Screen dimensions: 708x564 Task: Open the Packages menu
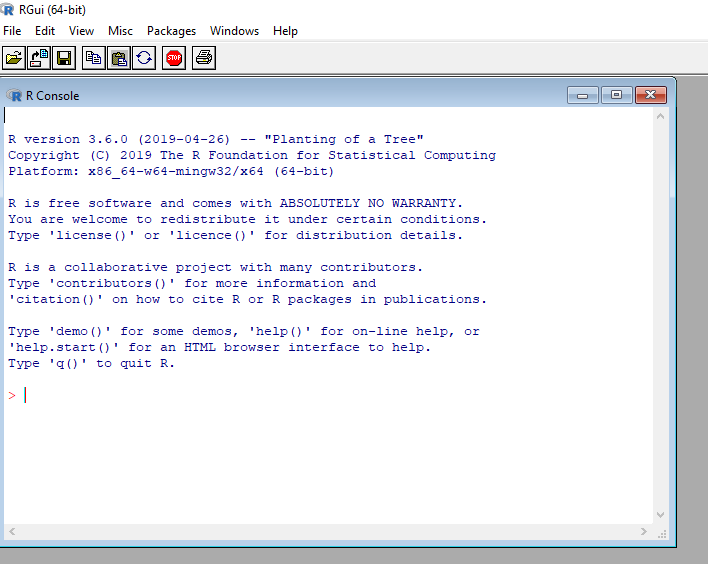coord(171,31)
